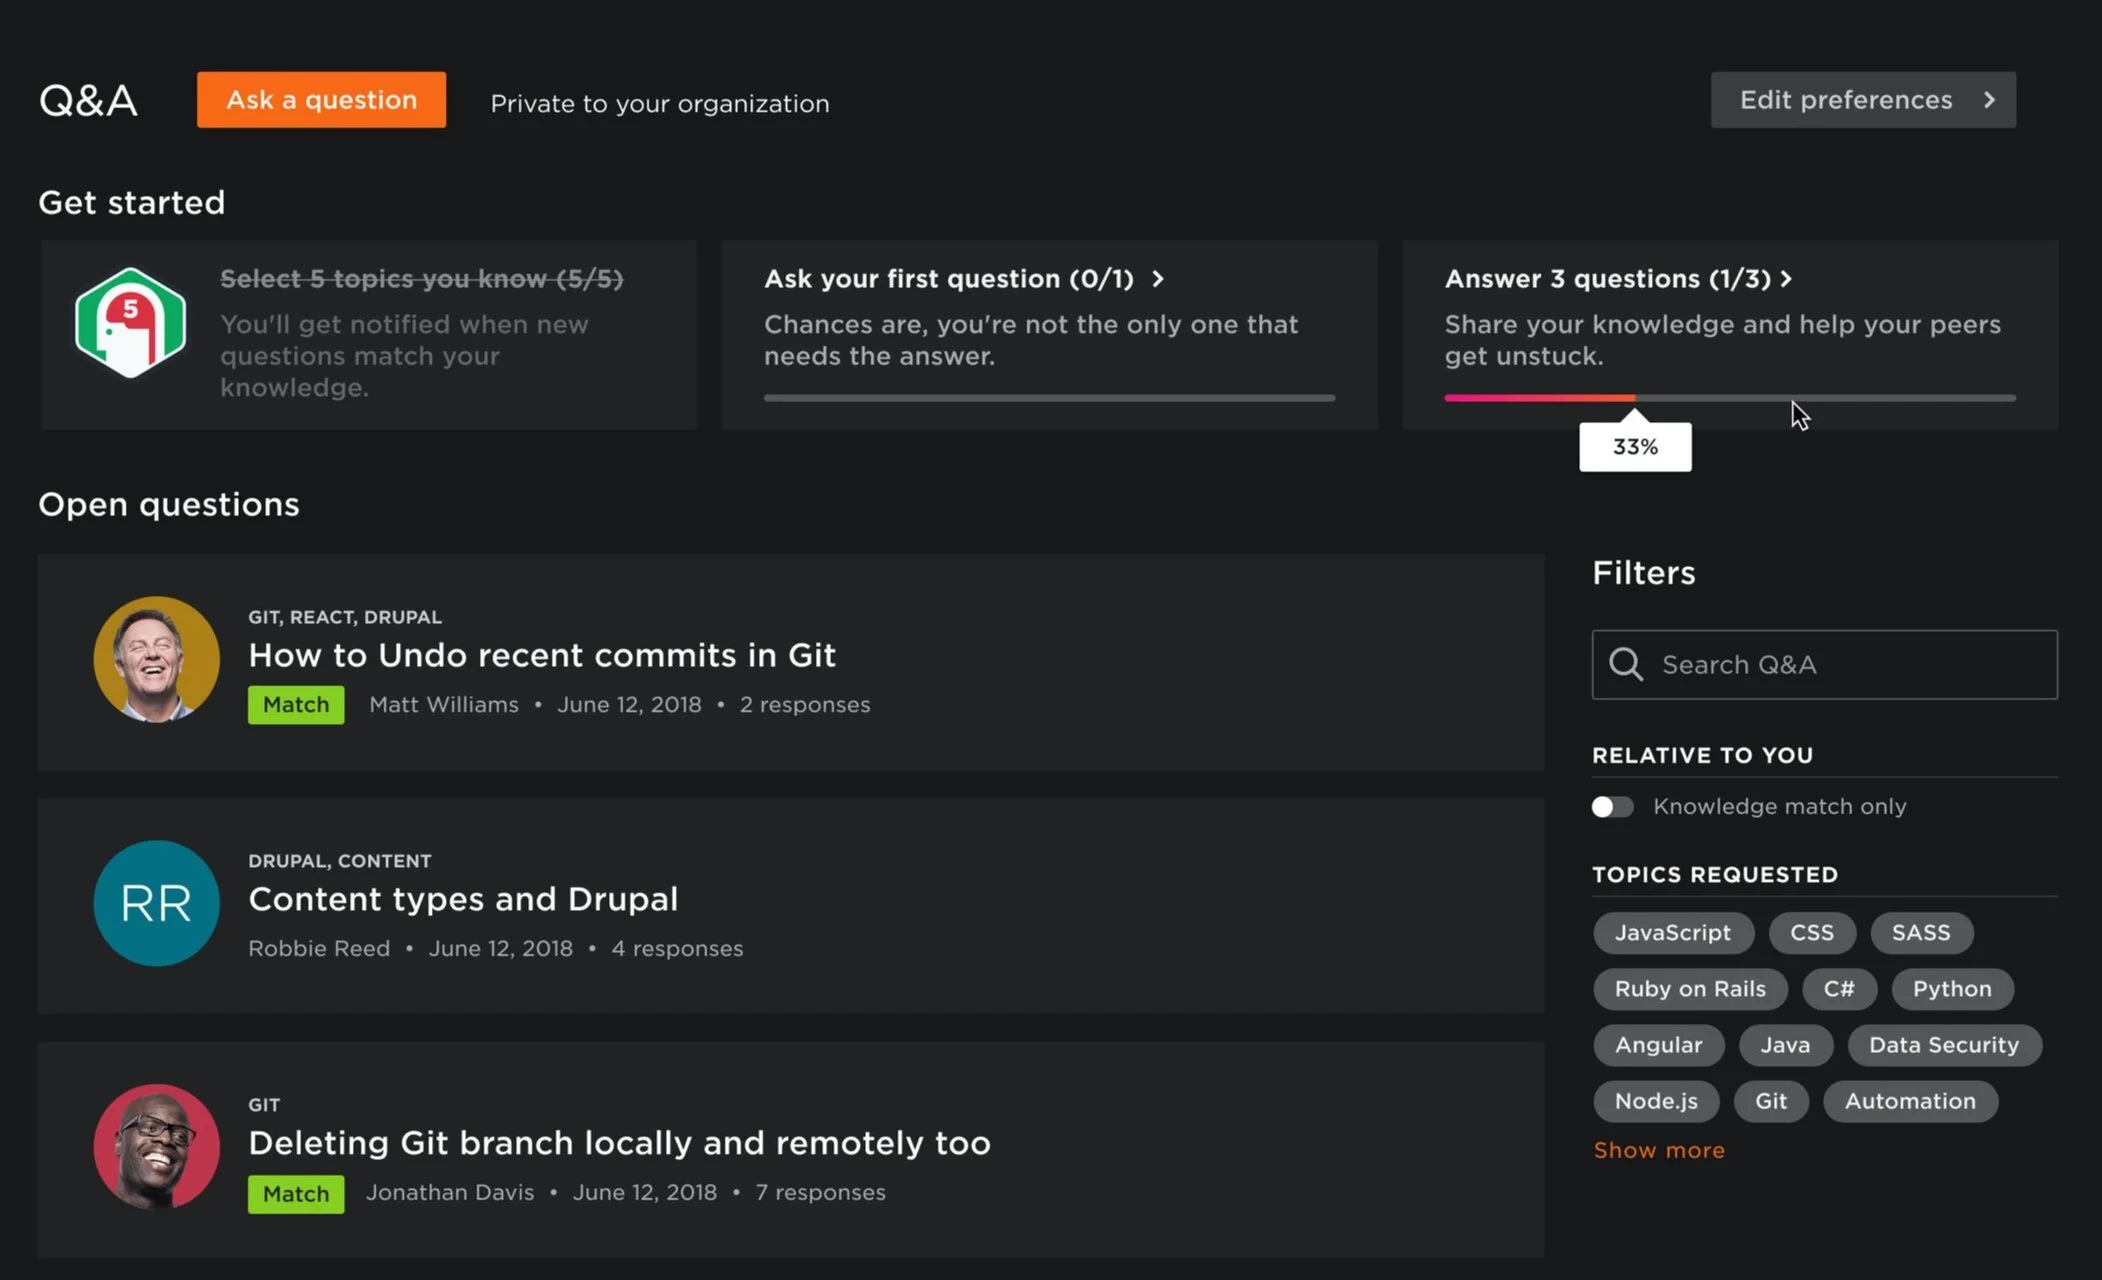This screenshot has width=2102, height=1280.
Task: Expand Answer 3 questions chevron
Action: pyautogui.click(x=1787, y=279)
